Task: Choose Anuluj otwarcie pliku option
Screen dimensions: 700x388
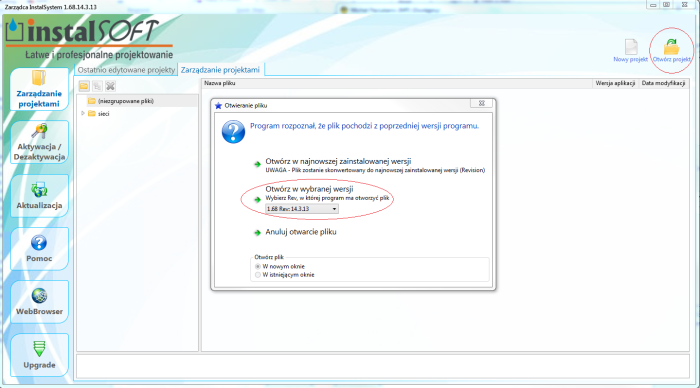Action: pos(301,232)
